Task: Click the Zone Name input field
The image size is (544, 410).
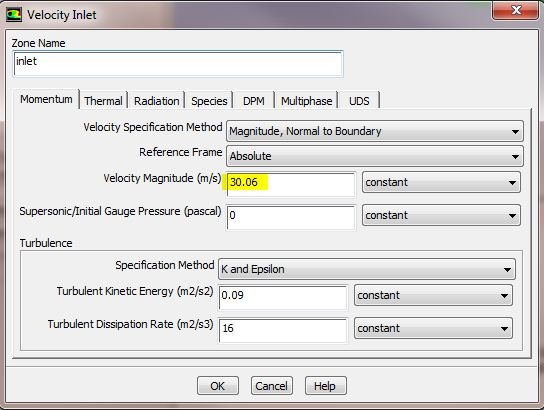Action: coord(178,64)
